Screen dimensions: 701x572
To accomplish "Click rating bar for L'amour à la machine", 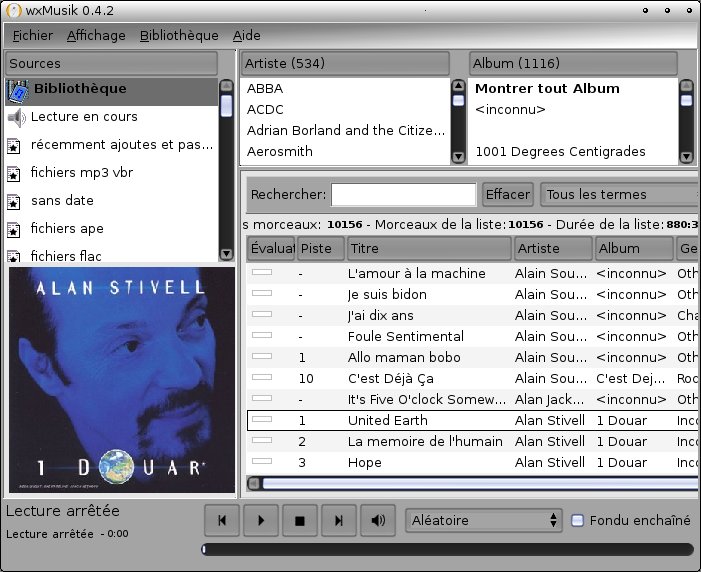I will coord(262,272).
